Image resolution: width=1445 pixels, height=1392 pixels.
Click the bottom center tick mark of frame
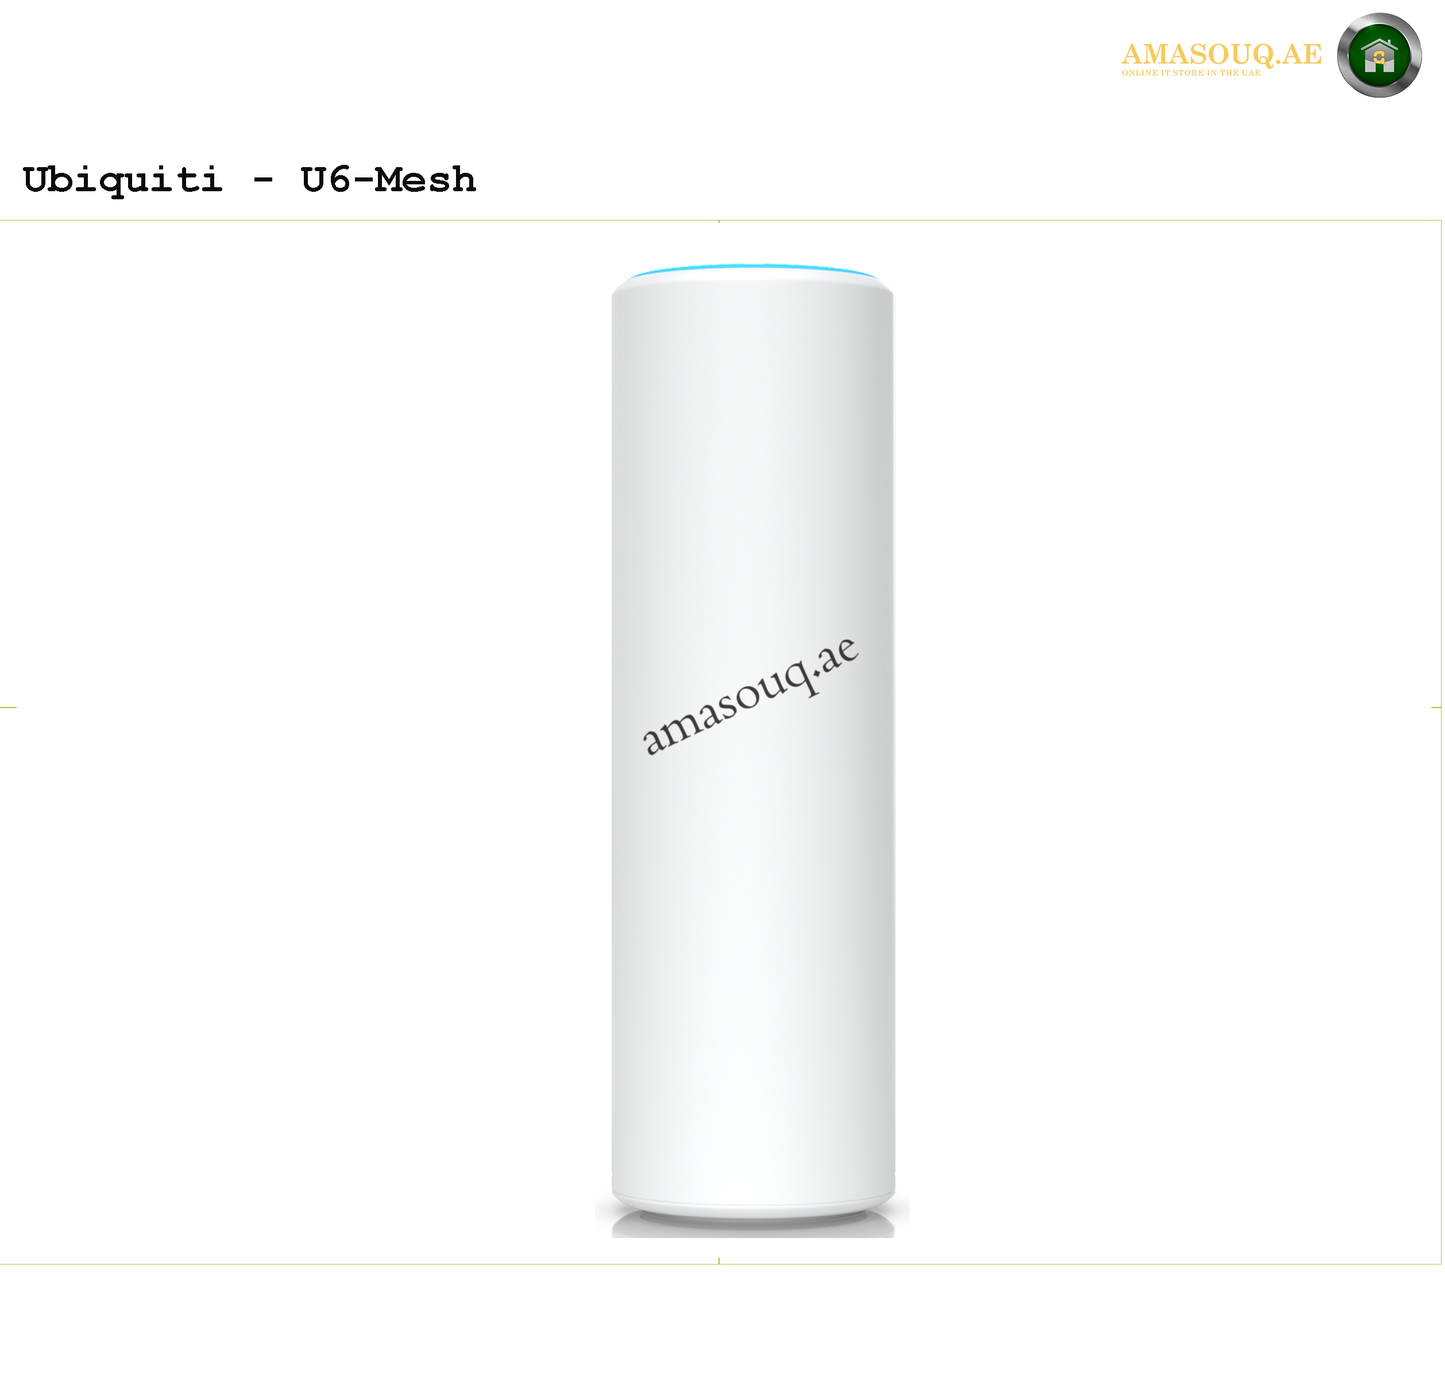[x=719, y=1262]
